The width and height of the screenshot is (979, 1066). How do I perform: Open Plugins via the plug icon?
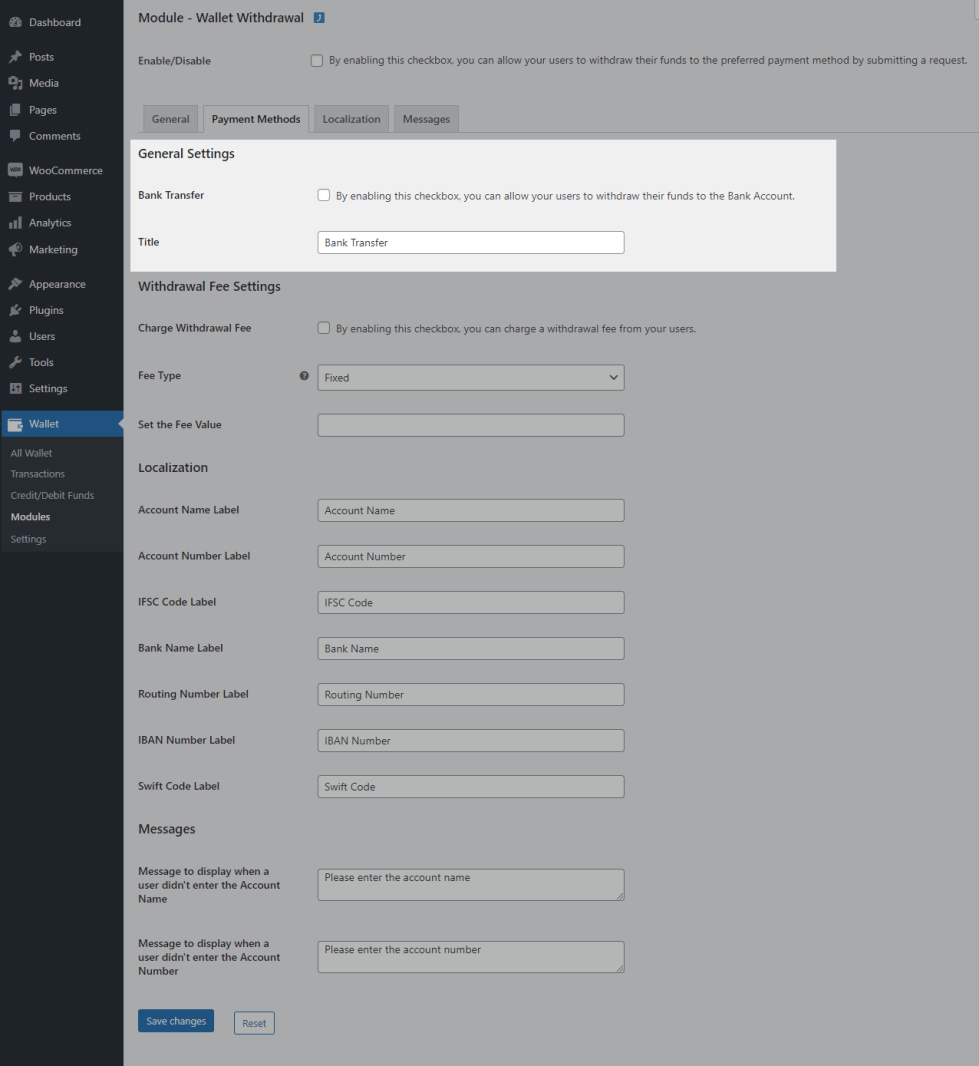[x=15, y=311]
